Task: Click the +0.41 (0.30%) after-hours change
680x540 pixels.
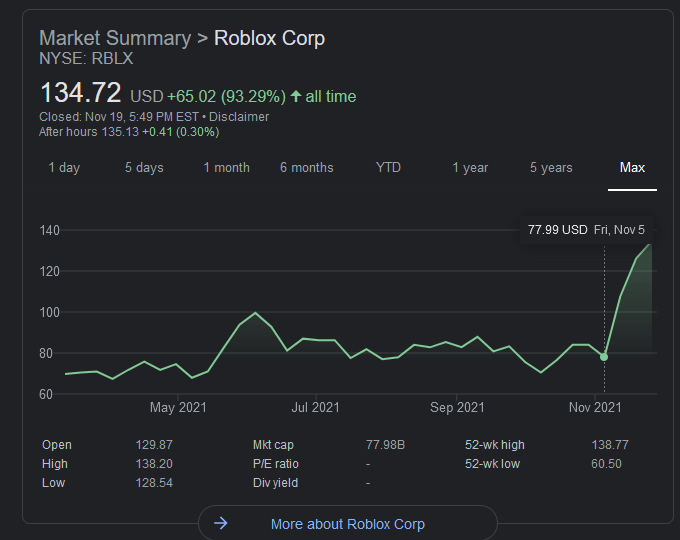Action: coord(181,132)
